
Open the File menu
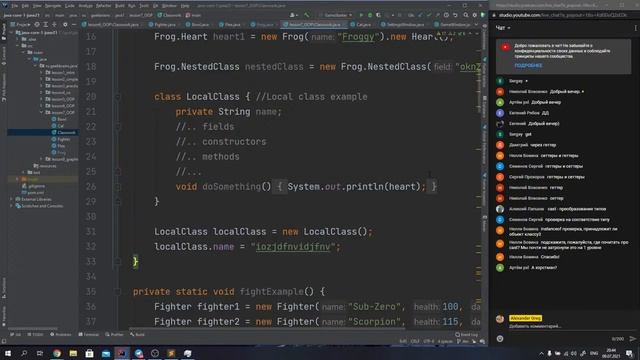click(x=15, y=6)
